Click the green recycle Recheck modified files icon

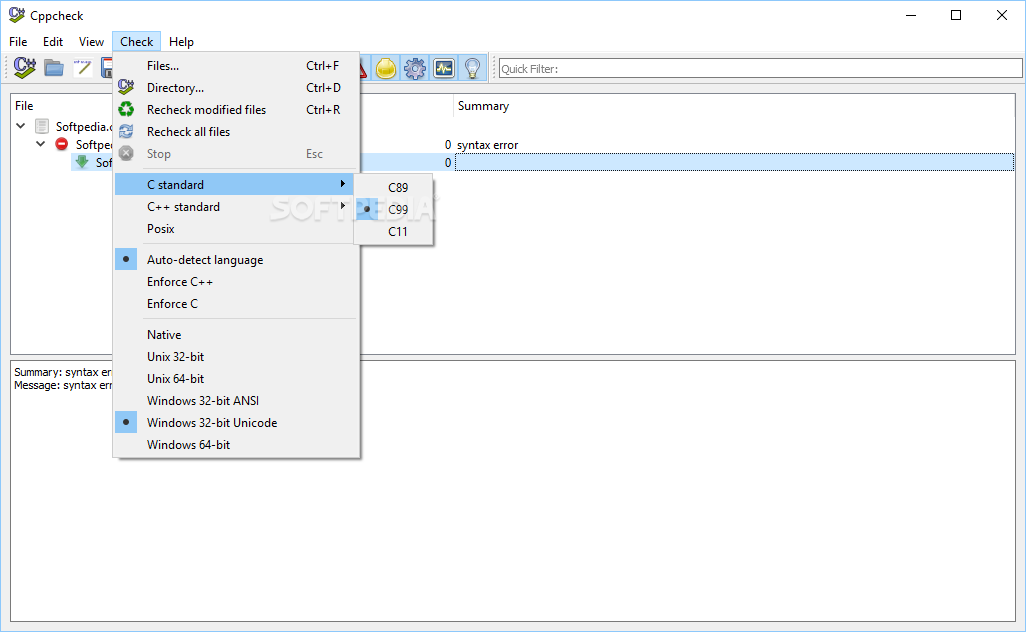[x=126, y=109]
